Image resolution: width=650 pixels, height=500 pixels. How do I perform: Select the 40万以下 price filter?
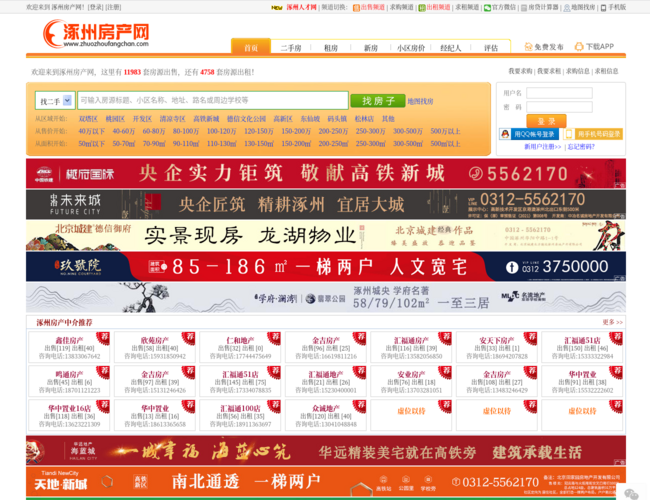(92, 131)
